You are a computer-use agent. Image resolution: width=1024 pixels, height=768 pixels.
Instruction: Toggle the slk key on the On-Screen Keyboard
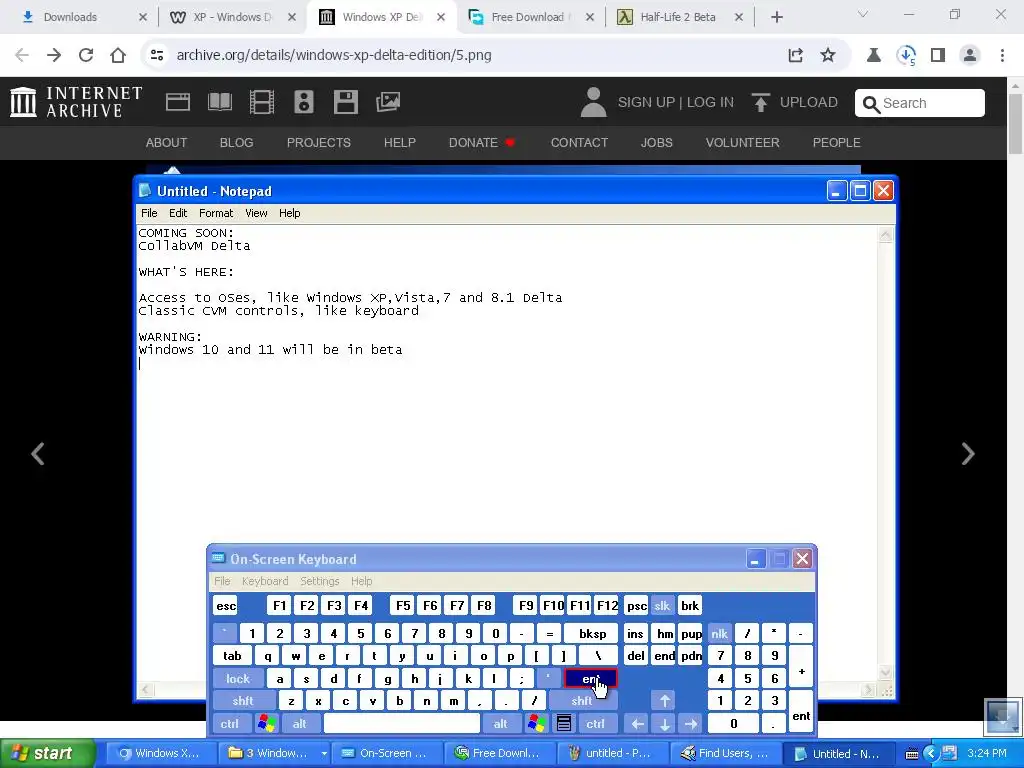(x=662, y=605)
